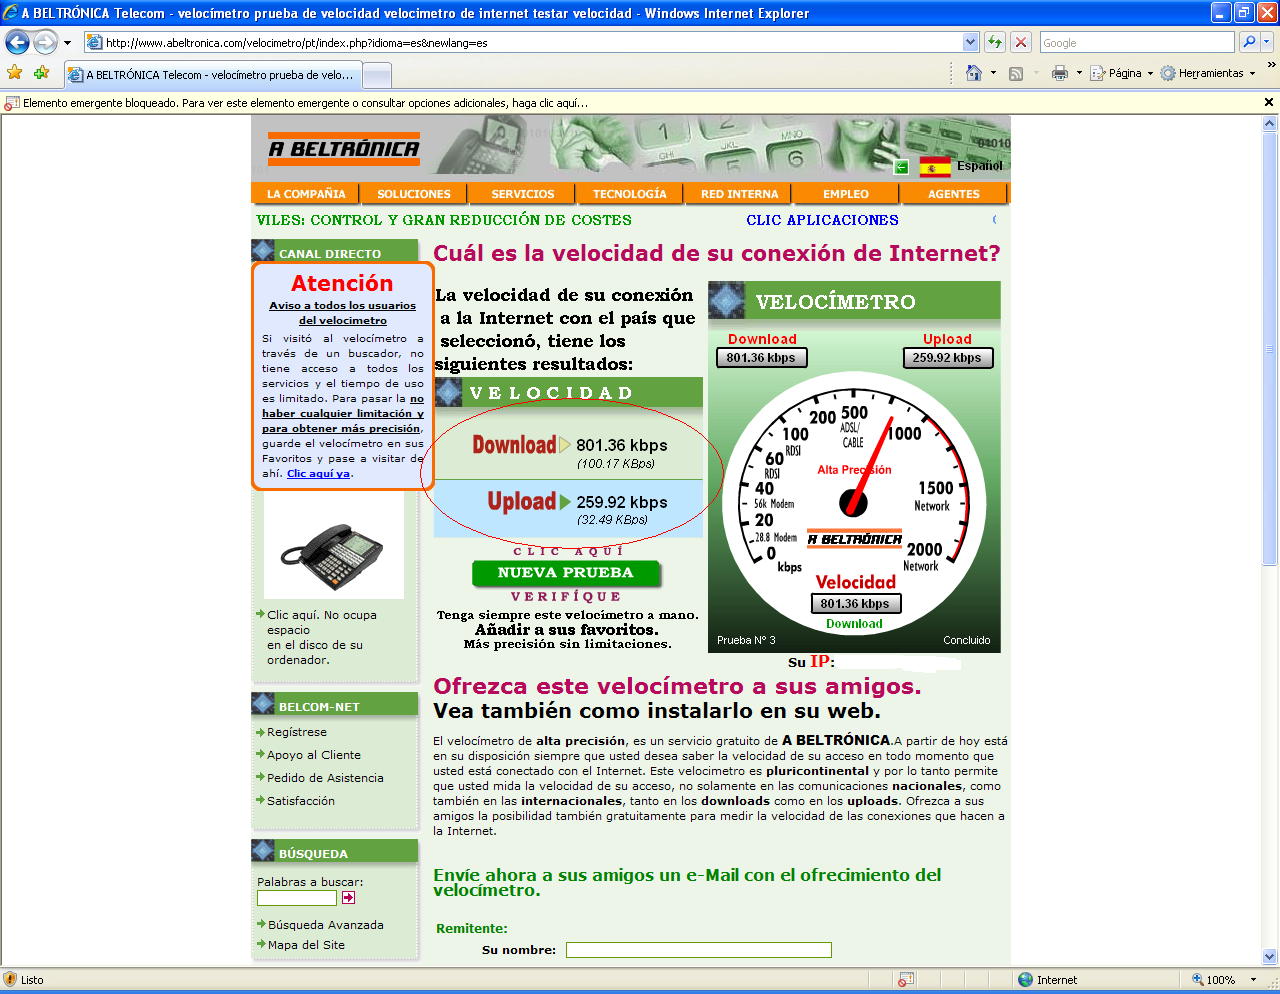
Task: Click the Home page icon
Action: [973, 73]
